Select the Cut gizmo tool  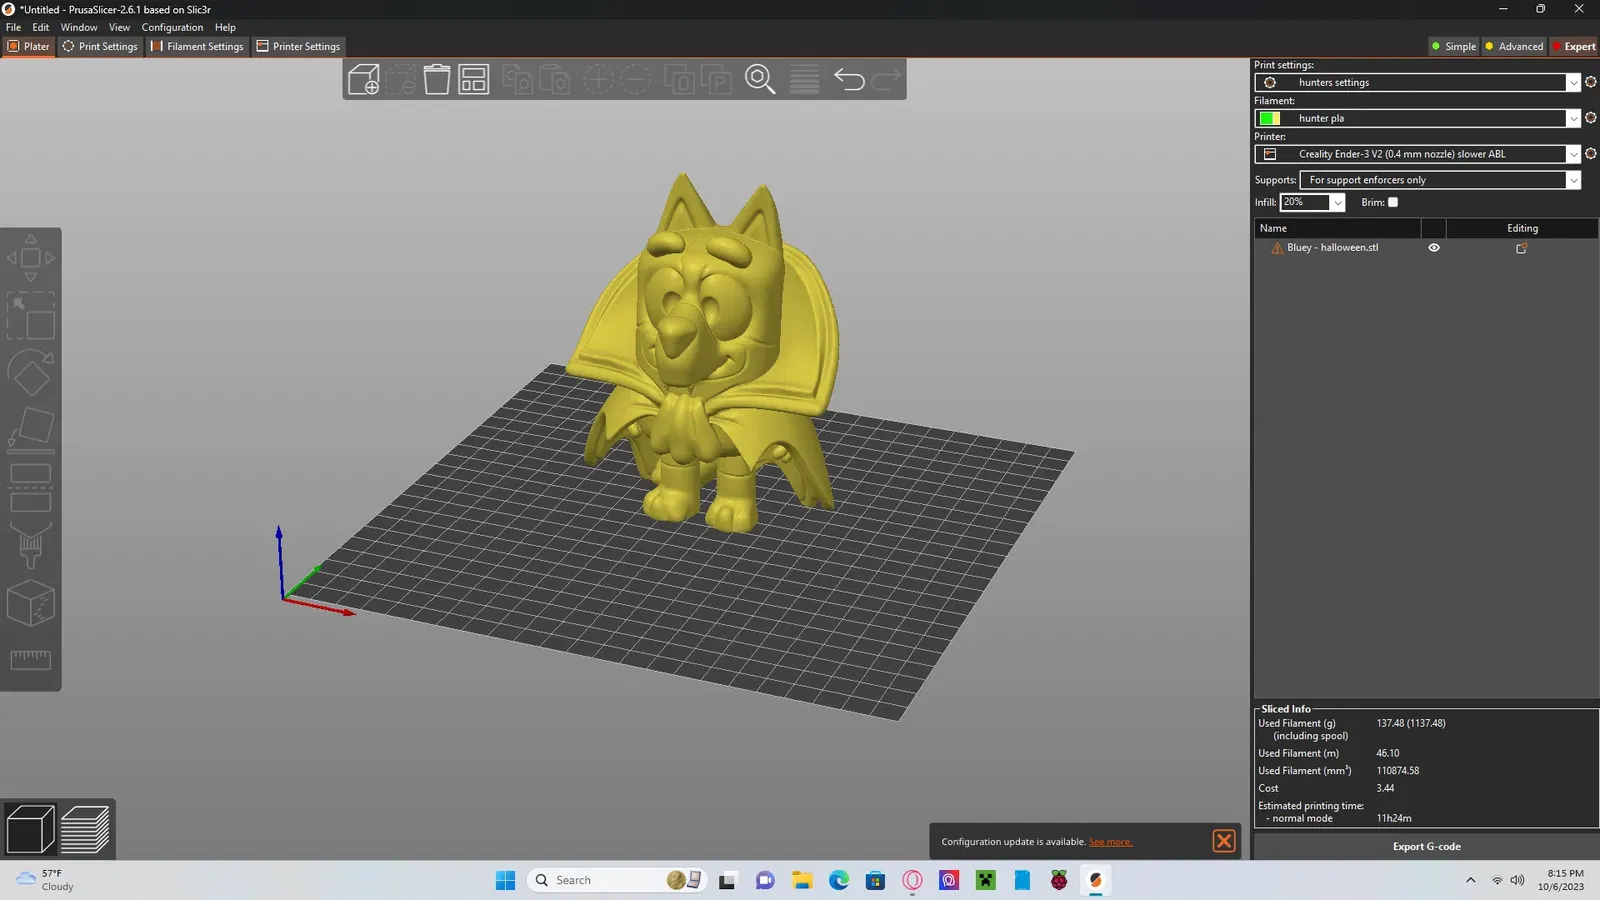tap(31, 488)
